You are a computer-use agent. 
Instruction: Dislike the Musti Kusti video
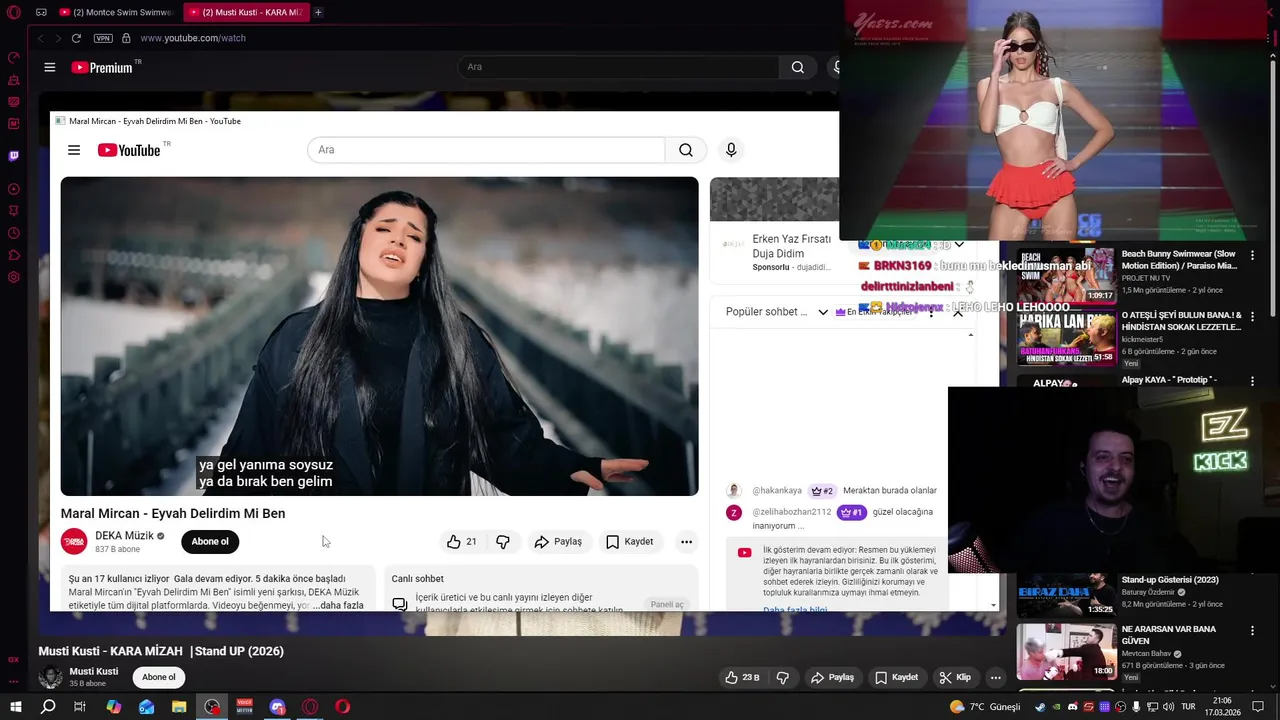[782, 677]
